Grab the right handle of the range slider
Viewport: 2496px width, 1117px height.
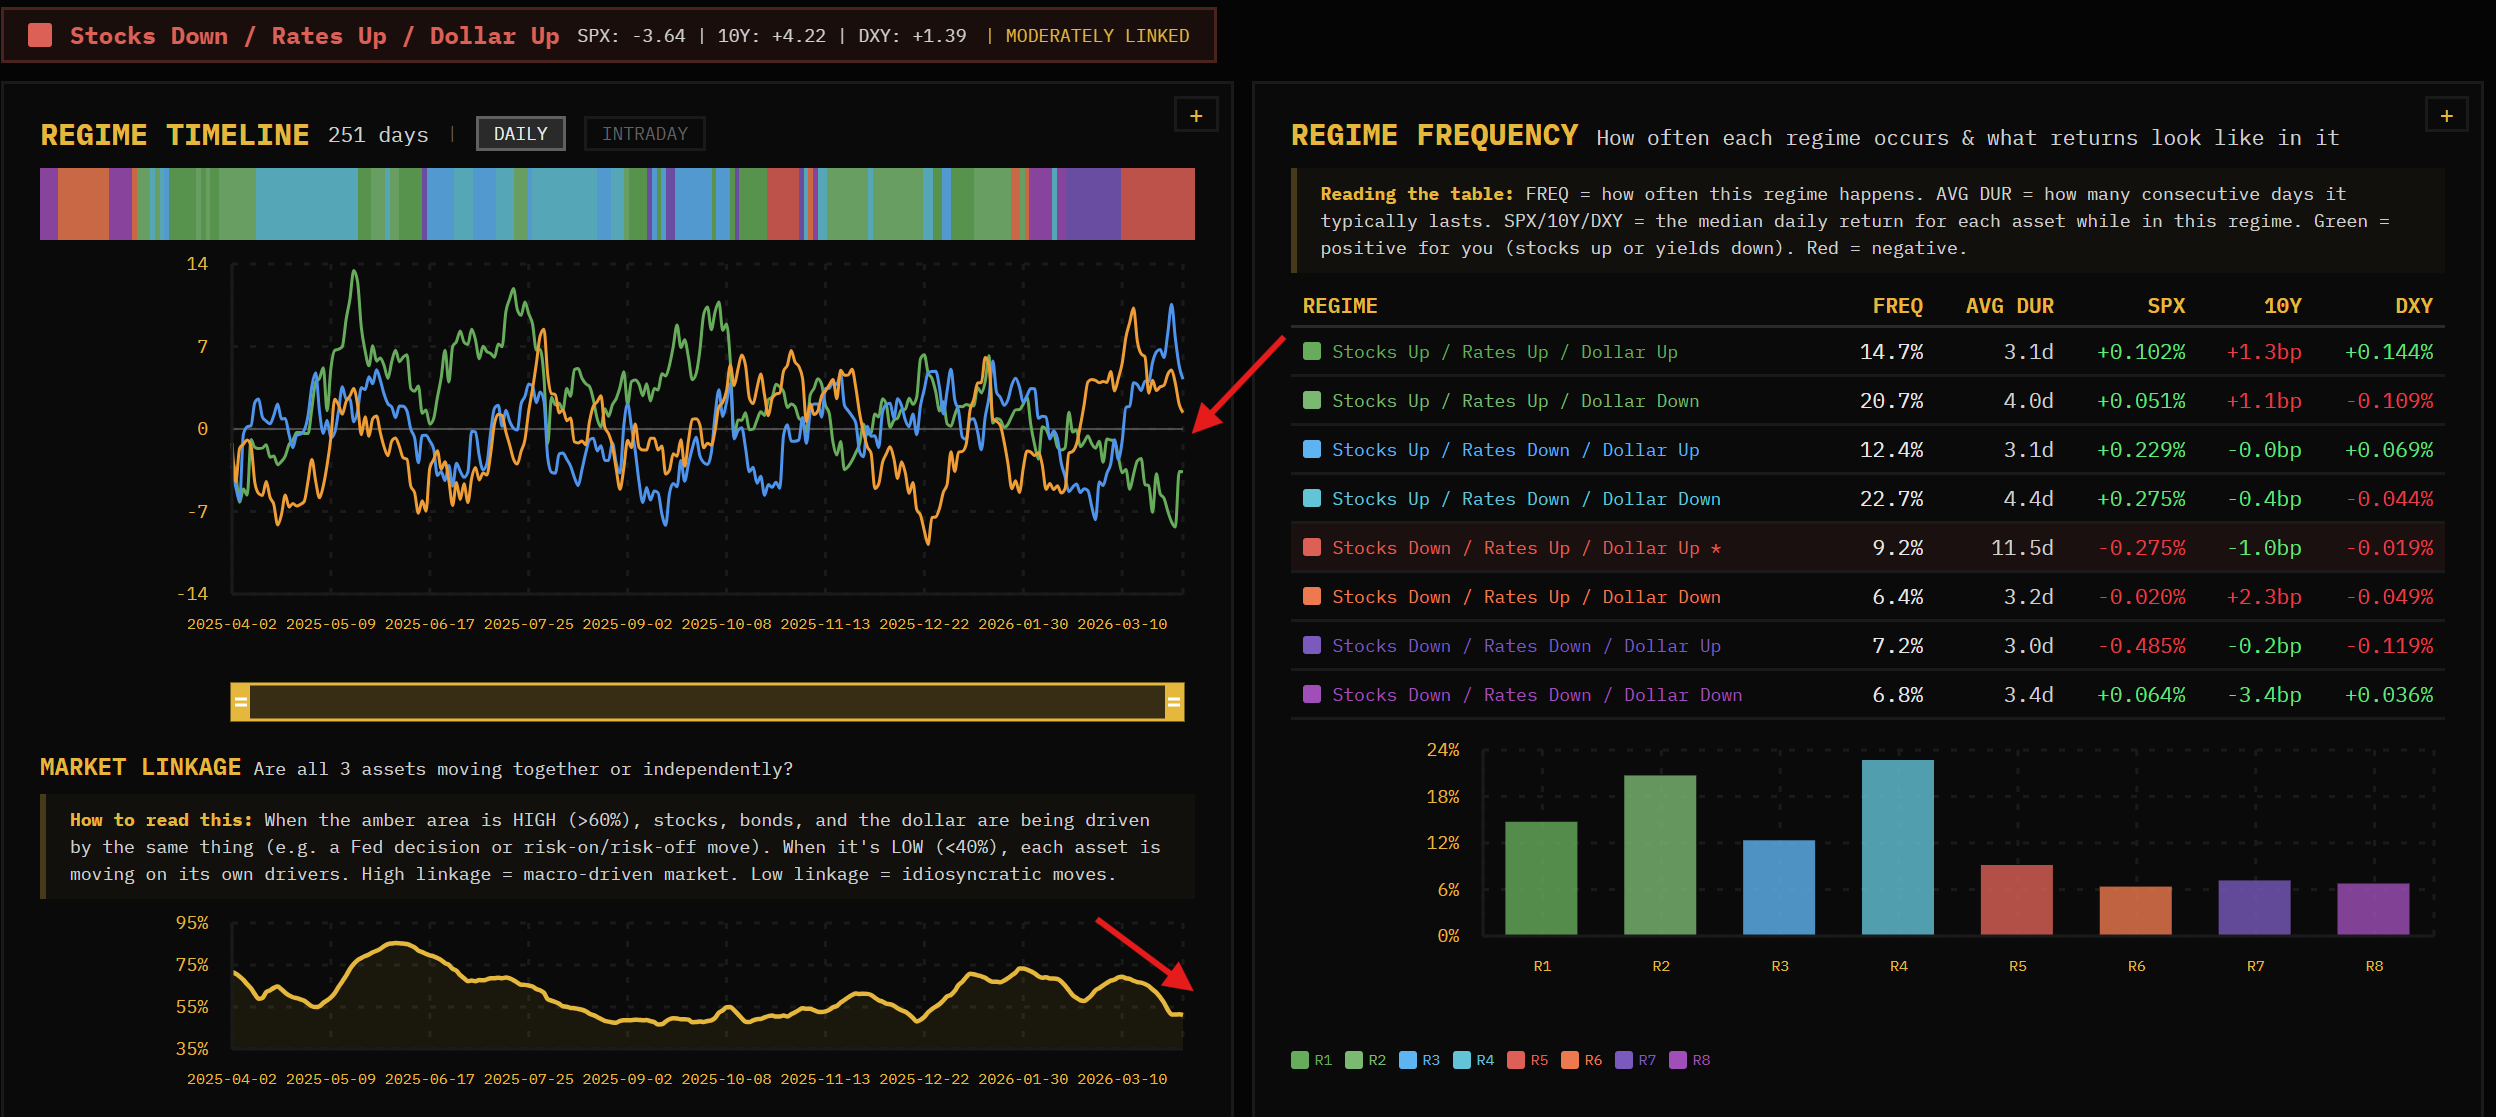click(1174, 702)
